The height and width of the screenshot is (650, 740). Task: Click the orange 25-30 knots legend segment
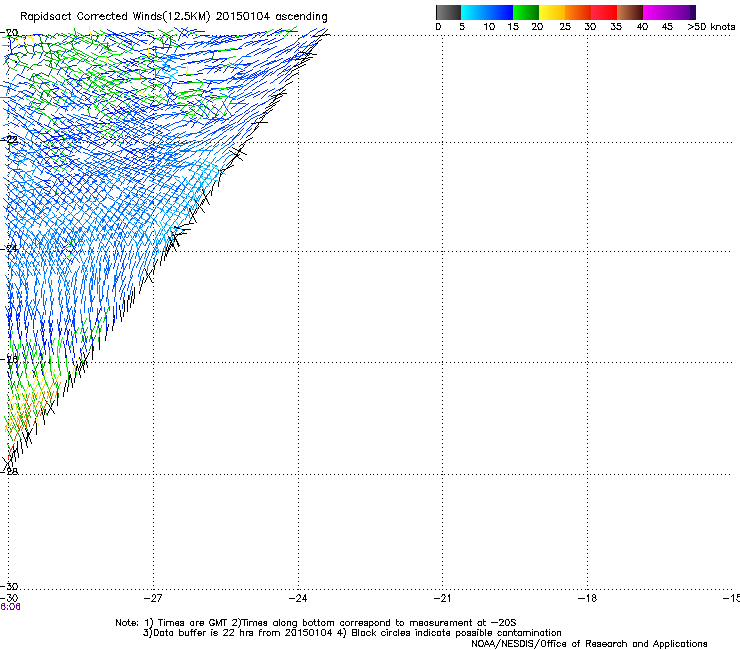click(578, 12)
